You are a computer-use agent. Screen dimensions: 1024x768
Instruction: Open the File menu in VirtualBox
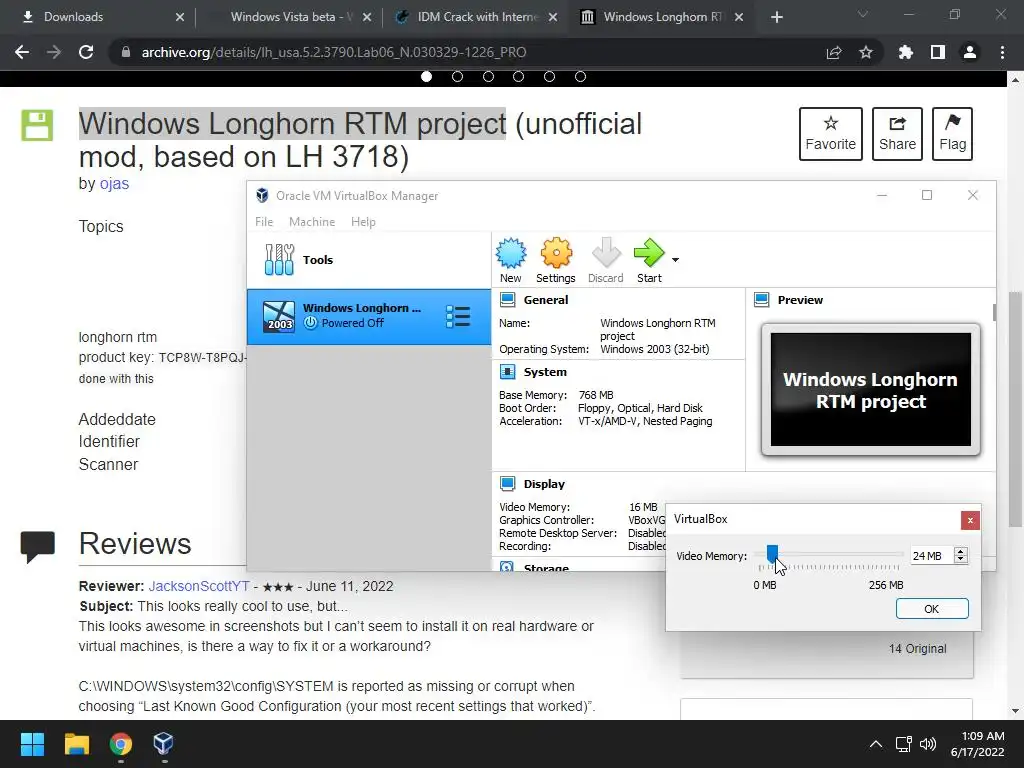[x=264, y=222]
